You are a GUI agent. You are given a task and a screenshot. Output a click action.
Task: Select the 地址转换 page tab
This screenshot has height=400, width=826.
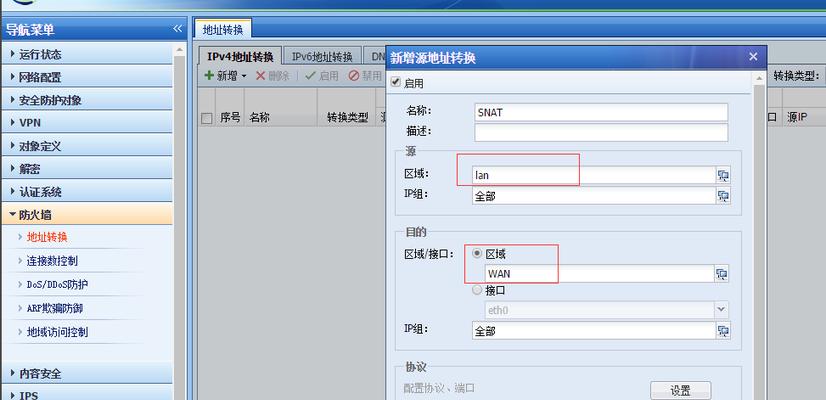pos(223,30)
